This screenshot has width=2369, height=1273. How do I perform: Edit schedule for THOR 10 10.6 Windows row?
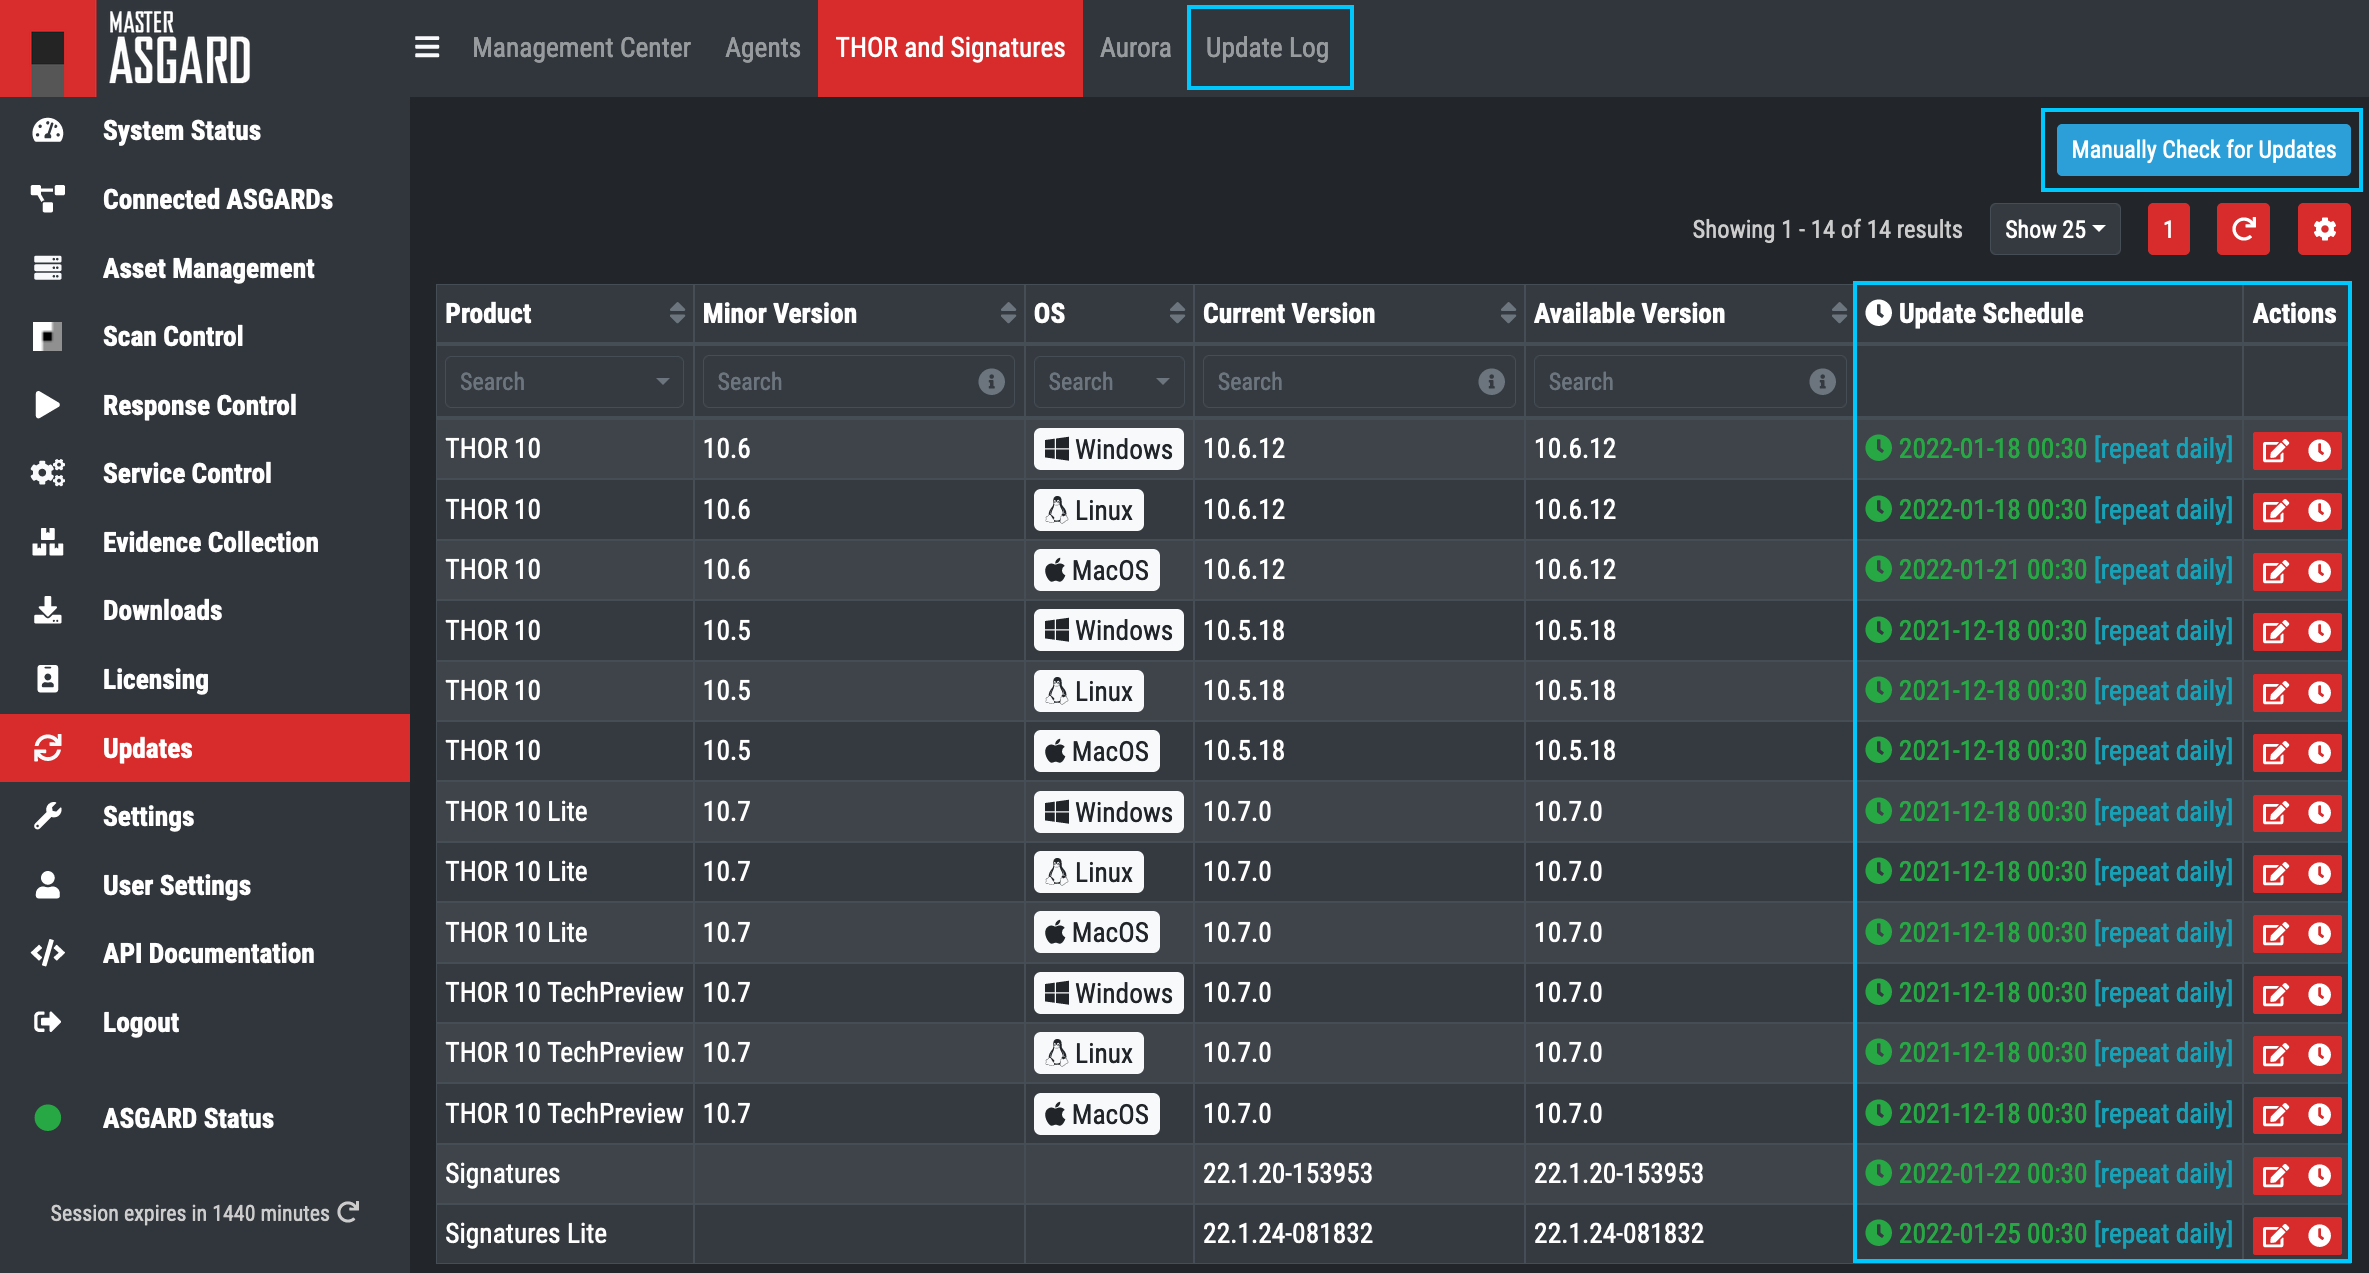coord(2275,450)
